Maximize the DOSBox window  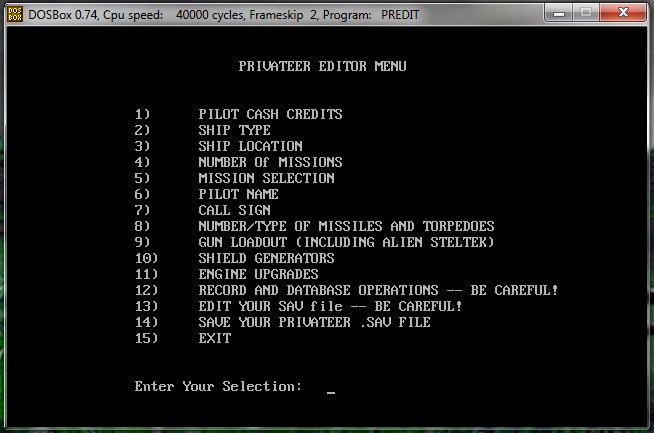pos(586,13)
